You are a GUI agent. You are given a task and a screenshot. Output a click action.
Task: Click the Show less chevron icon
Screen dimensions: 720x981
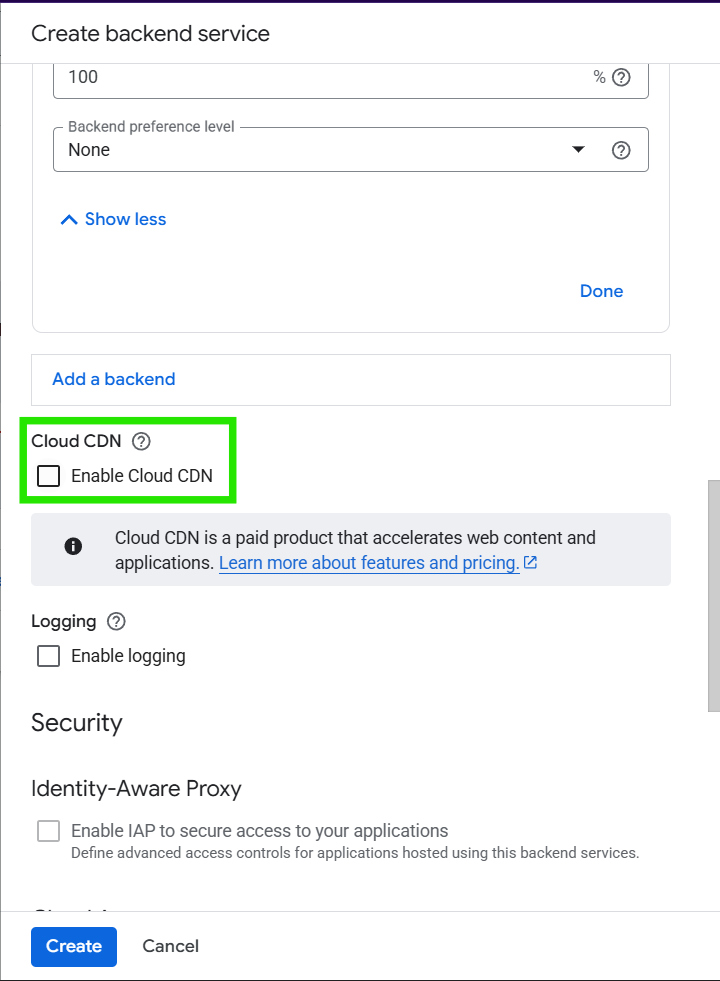[69, 220]
